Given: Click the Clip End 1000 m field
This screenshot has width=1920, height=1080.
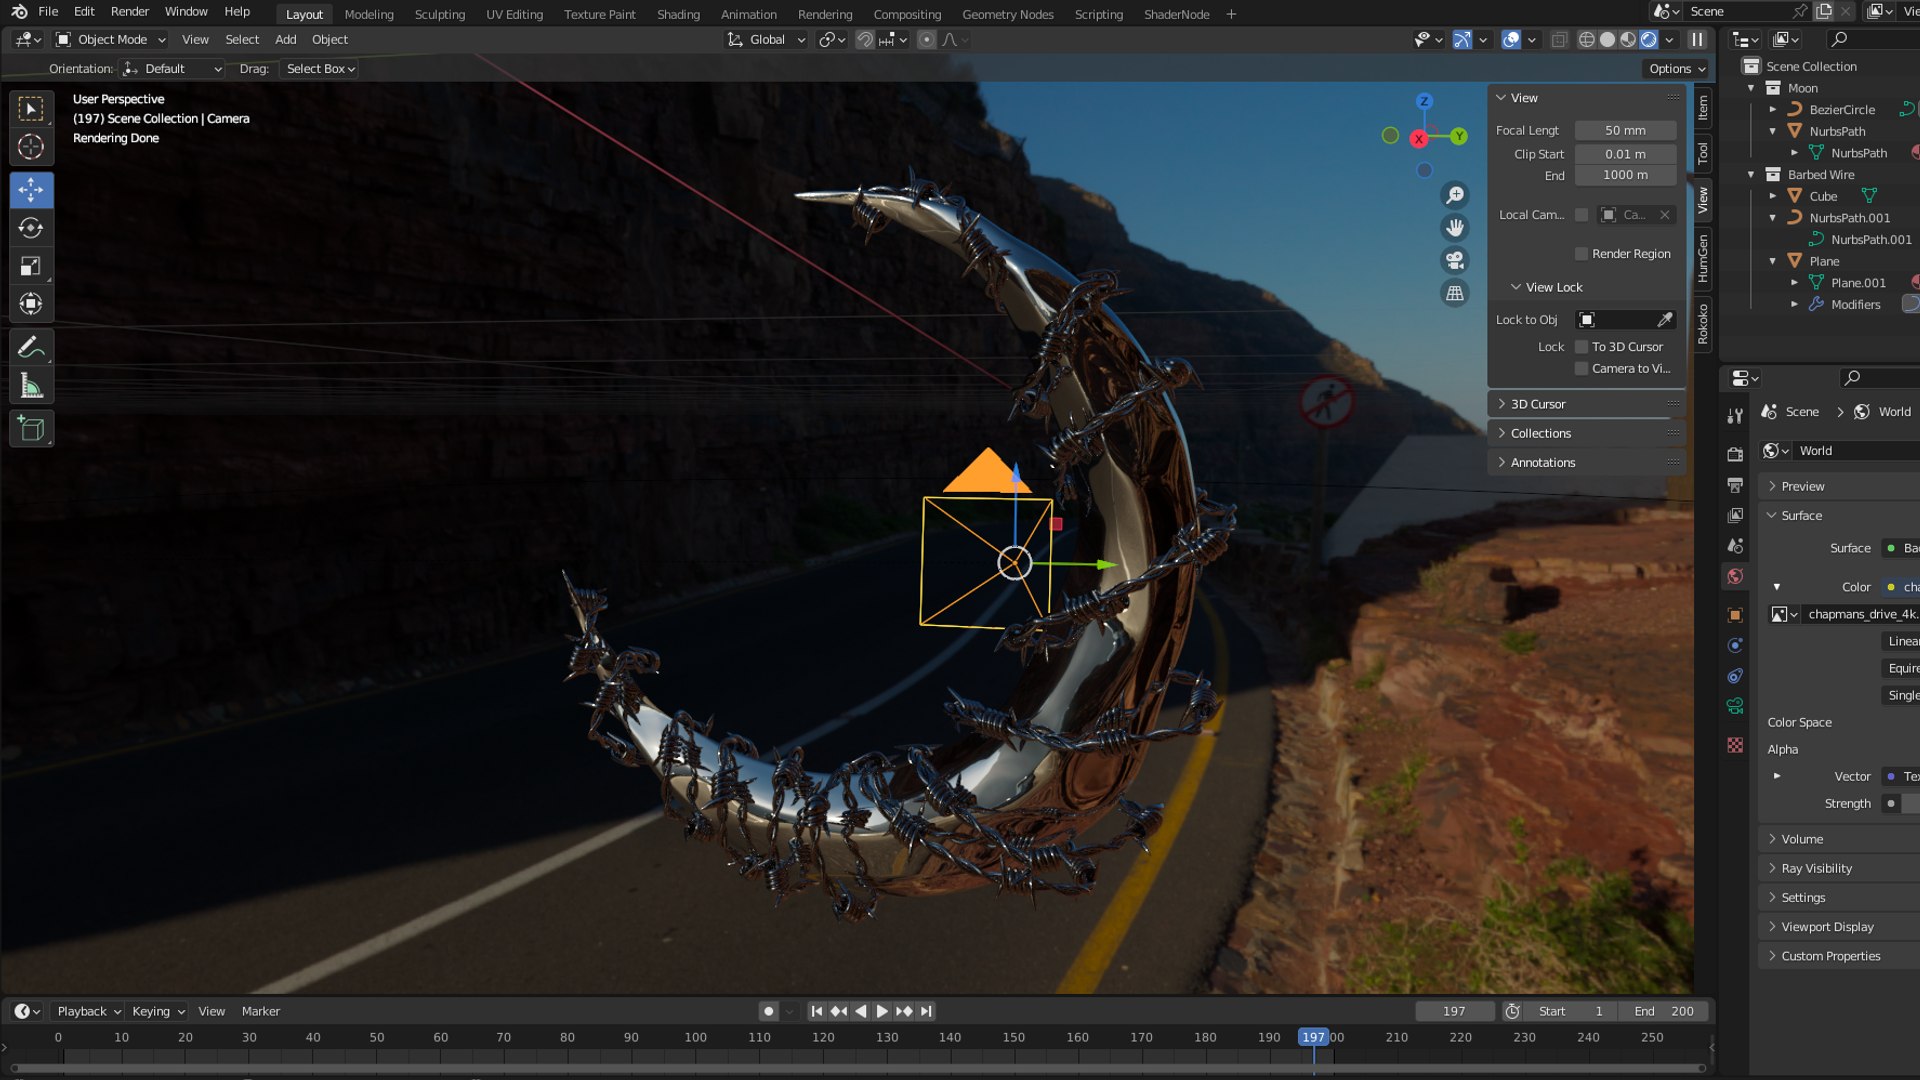Looking at the screenshot, I should 1625,175.
